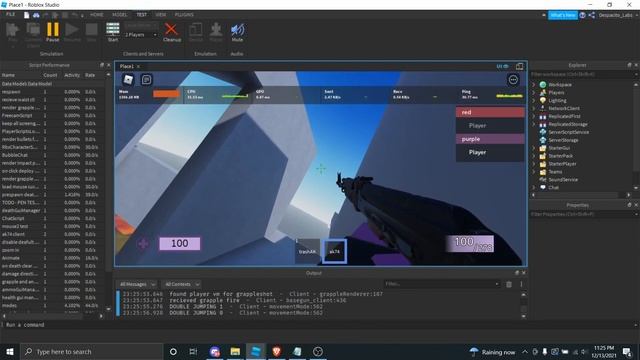
Task: Open the VIEW ribbon tab
Action: pos(161,15)
